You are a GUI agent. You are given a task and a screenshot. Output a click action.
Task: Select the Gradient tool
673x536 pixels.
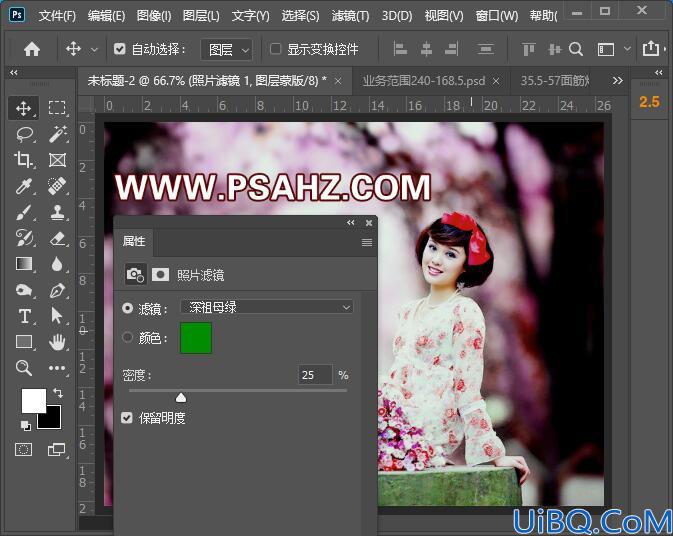point(24,264)
